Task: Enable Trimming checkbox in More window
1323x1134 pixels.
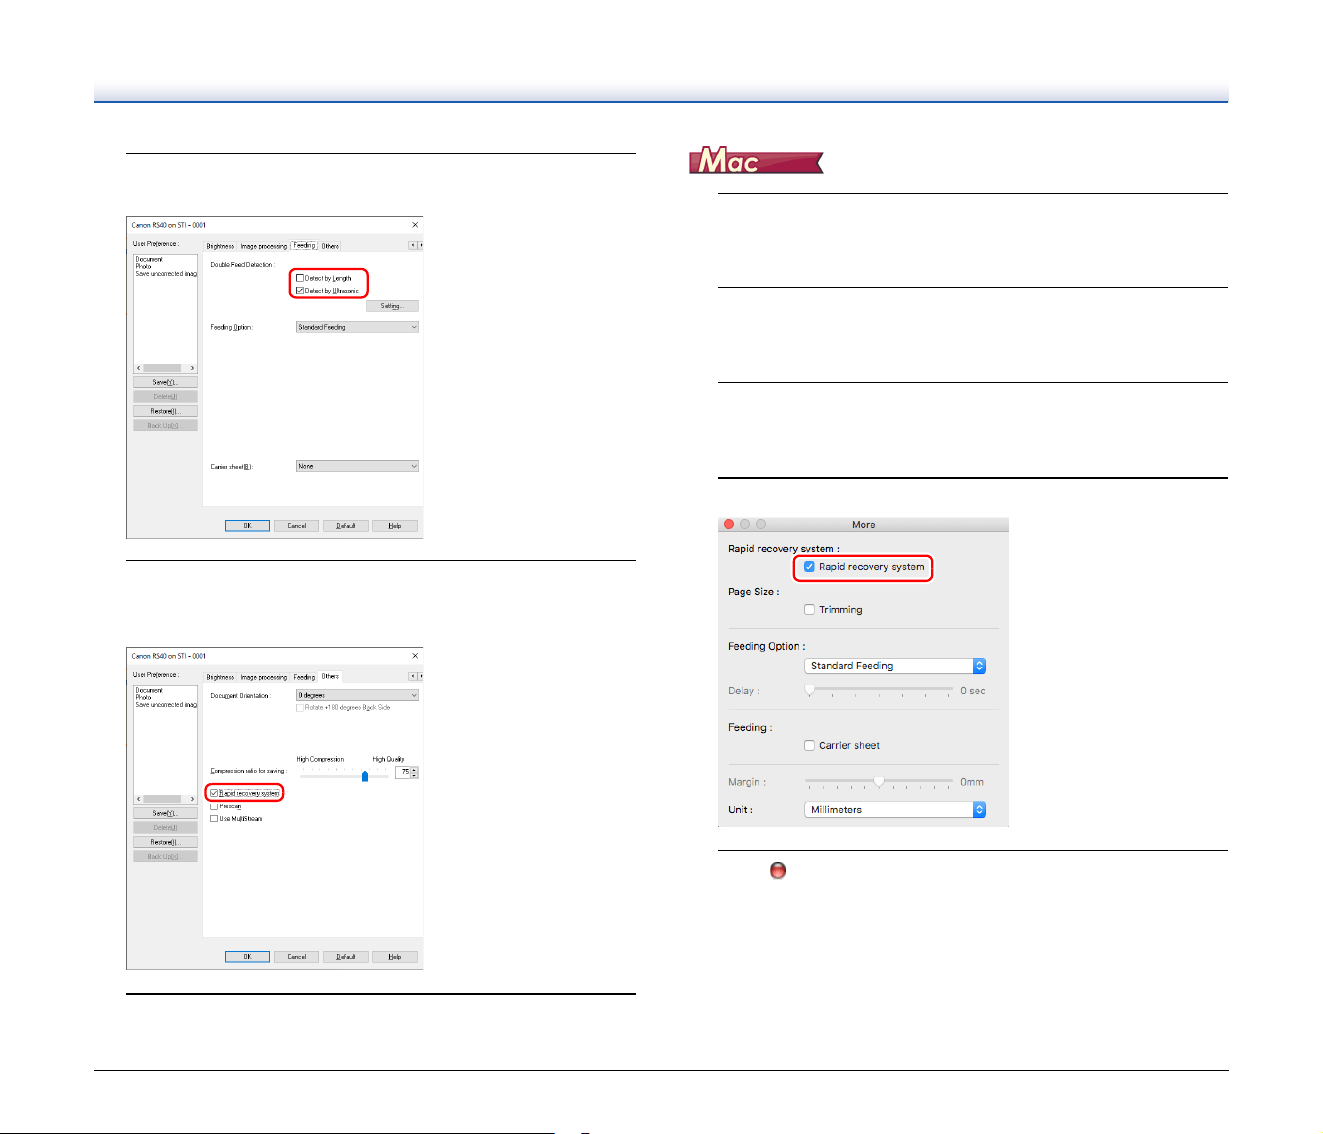Action: tap(810, 610)
